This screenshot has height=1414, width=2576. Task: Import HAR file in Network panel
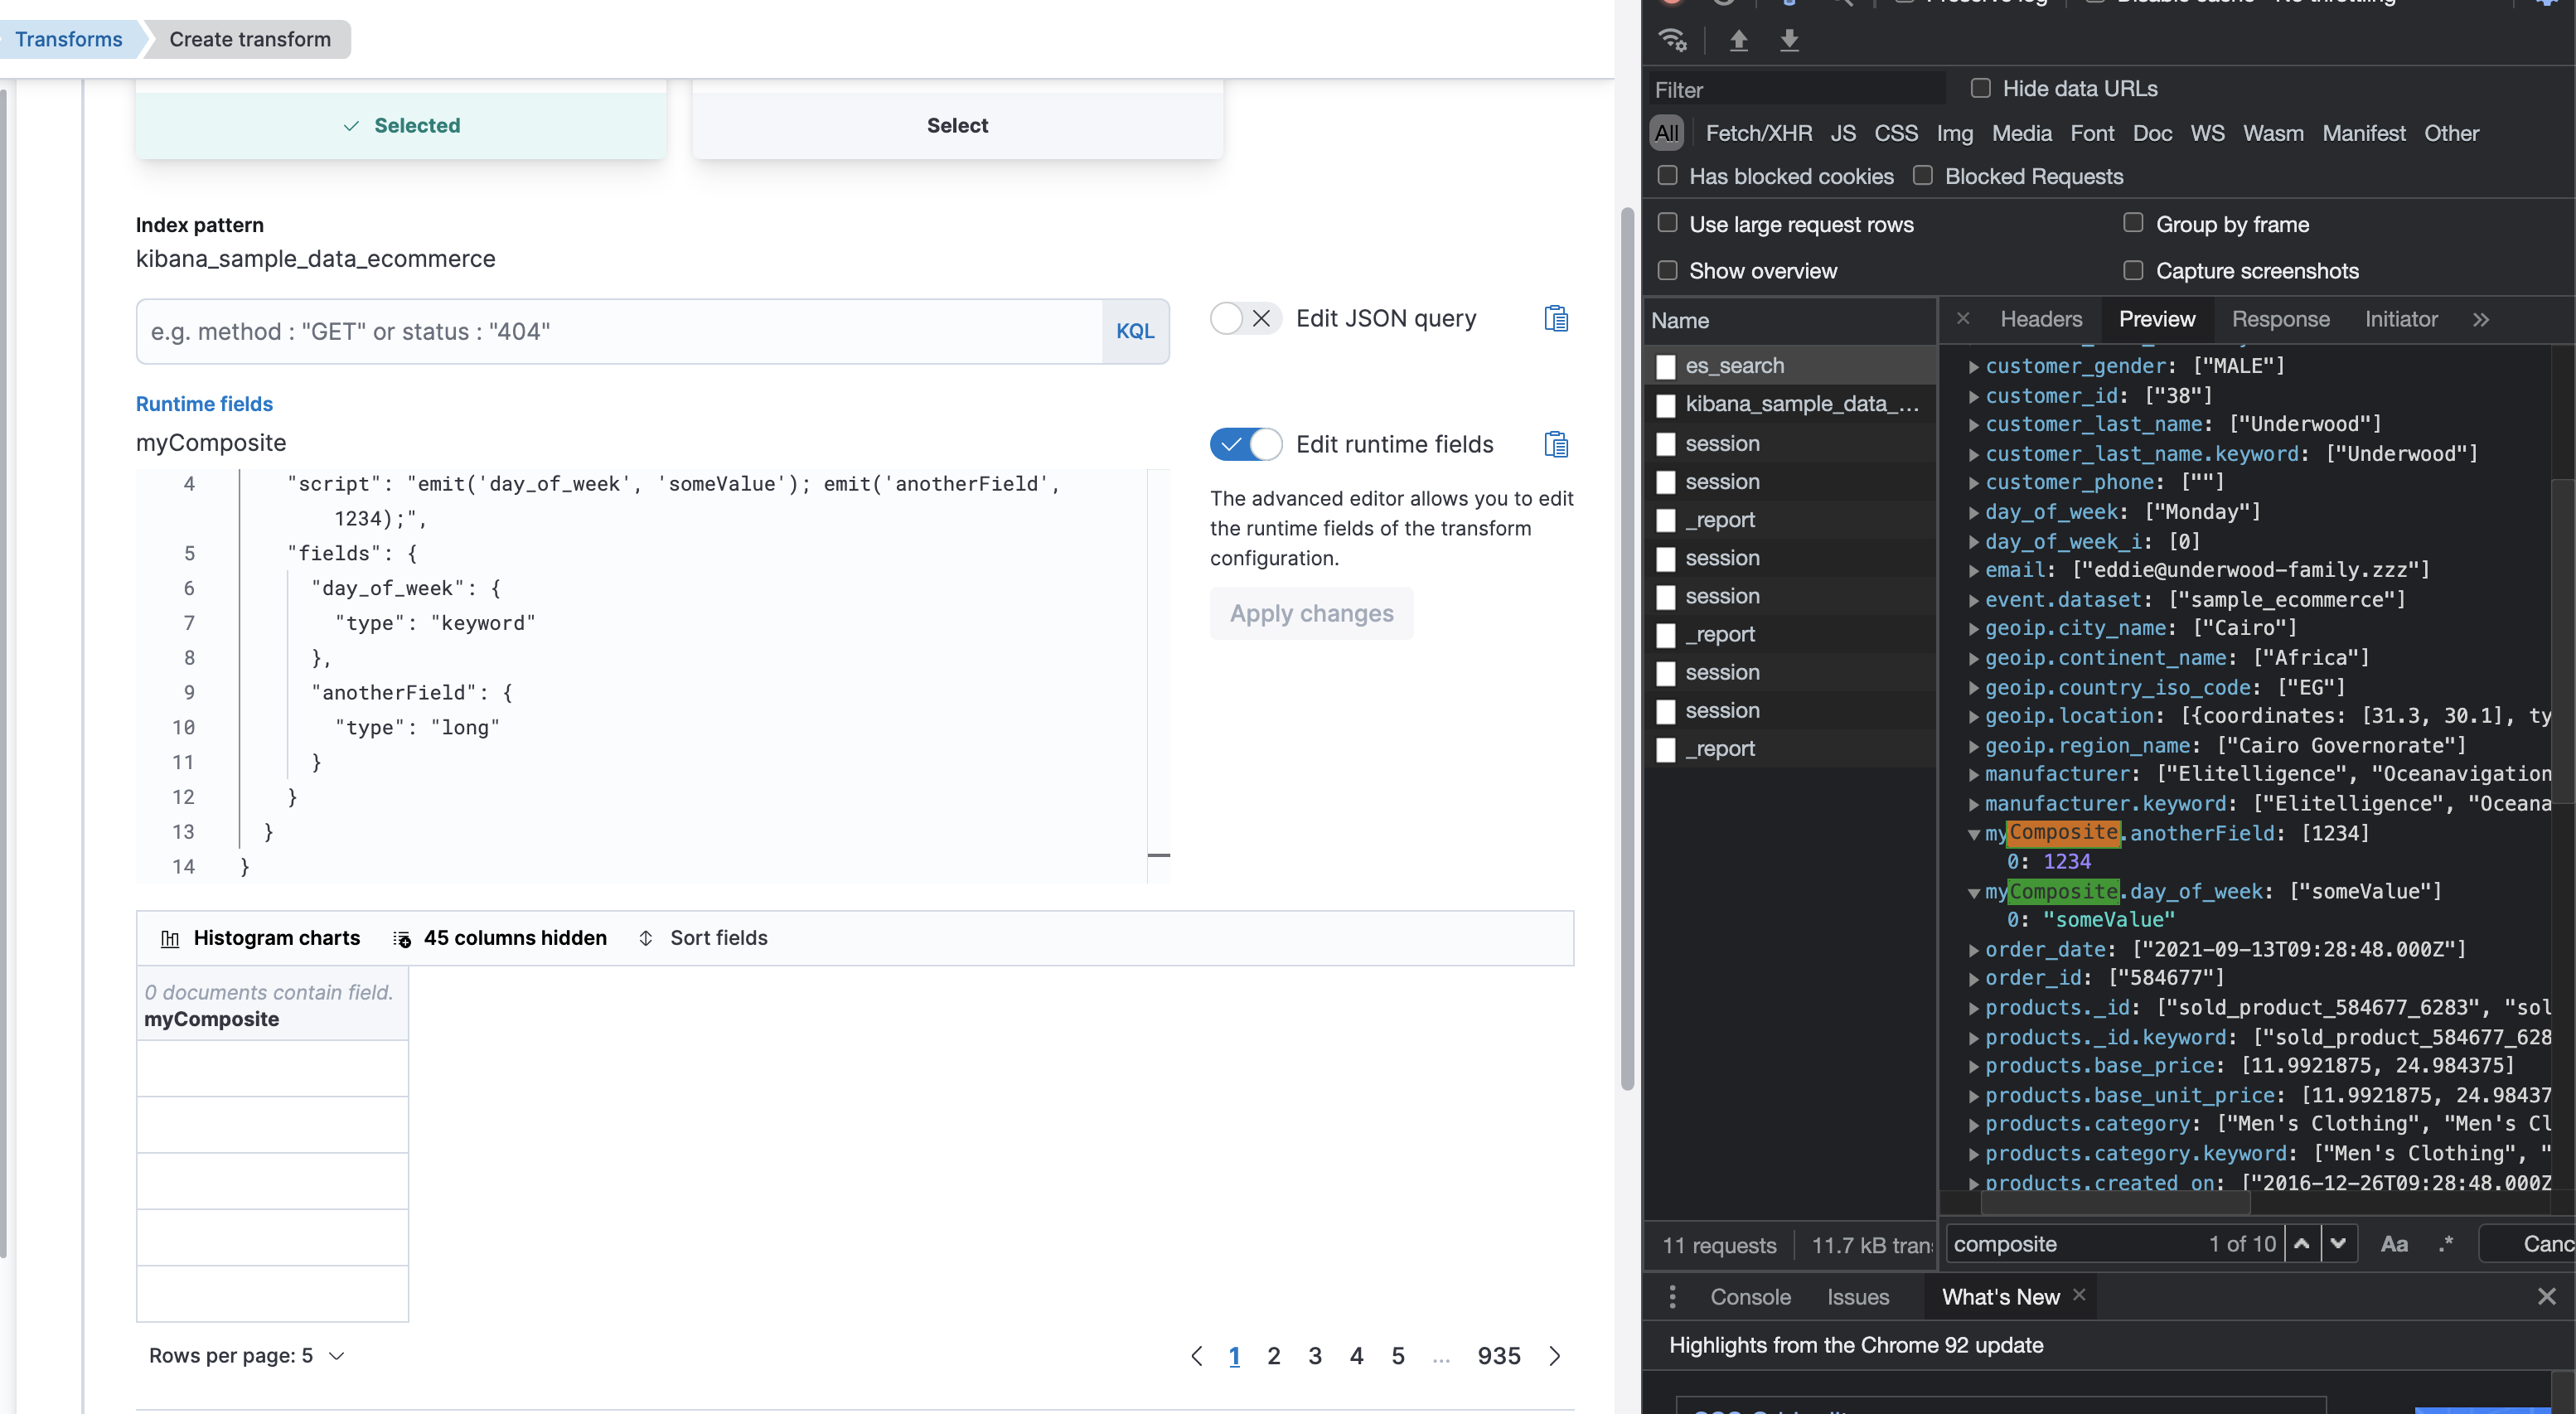pos(1738,41)
